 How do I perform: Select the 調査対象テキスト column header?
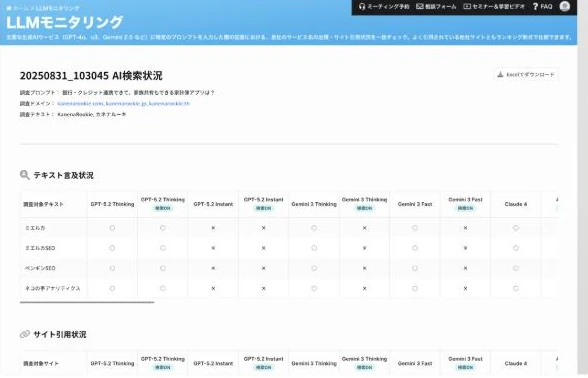point(44,204)
